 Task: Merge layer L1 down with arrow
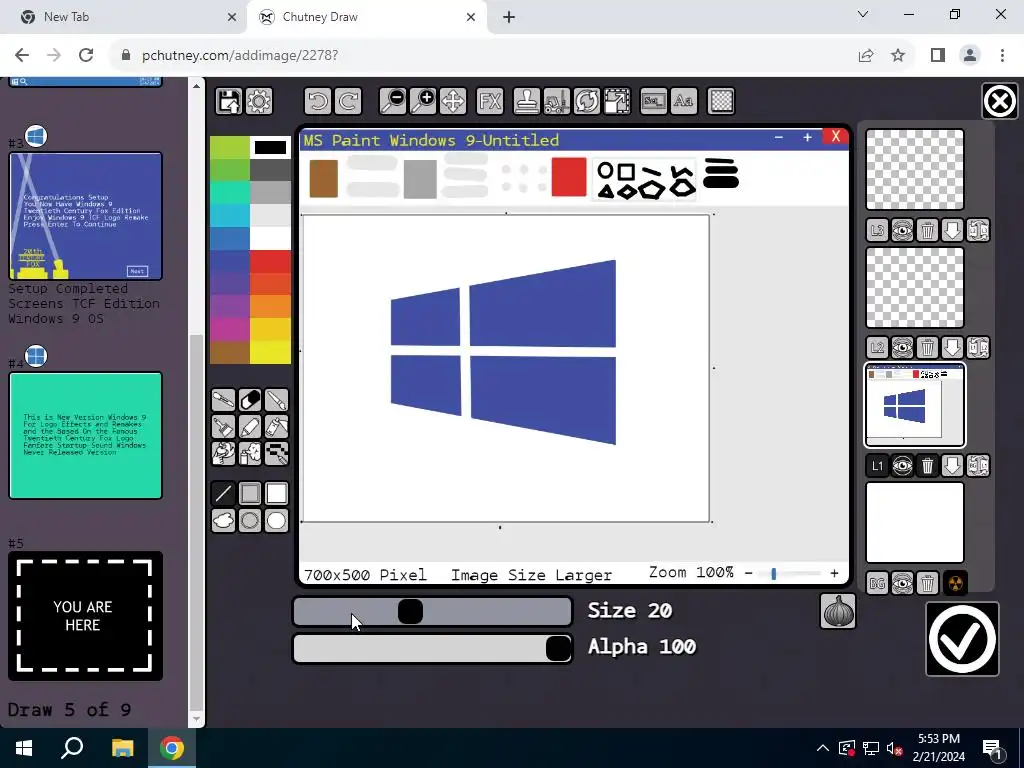[x=952, y=466]
